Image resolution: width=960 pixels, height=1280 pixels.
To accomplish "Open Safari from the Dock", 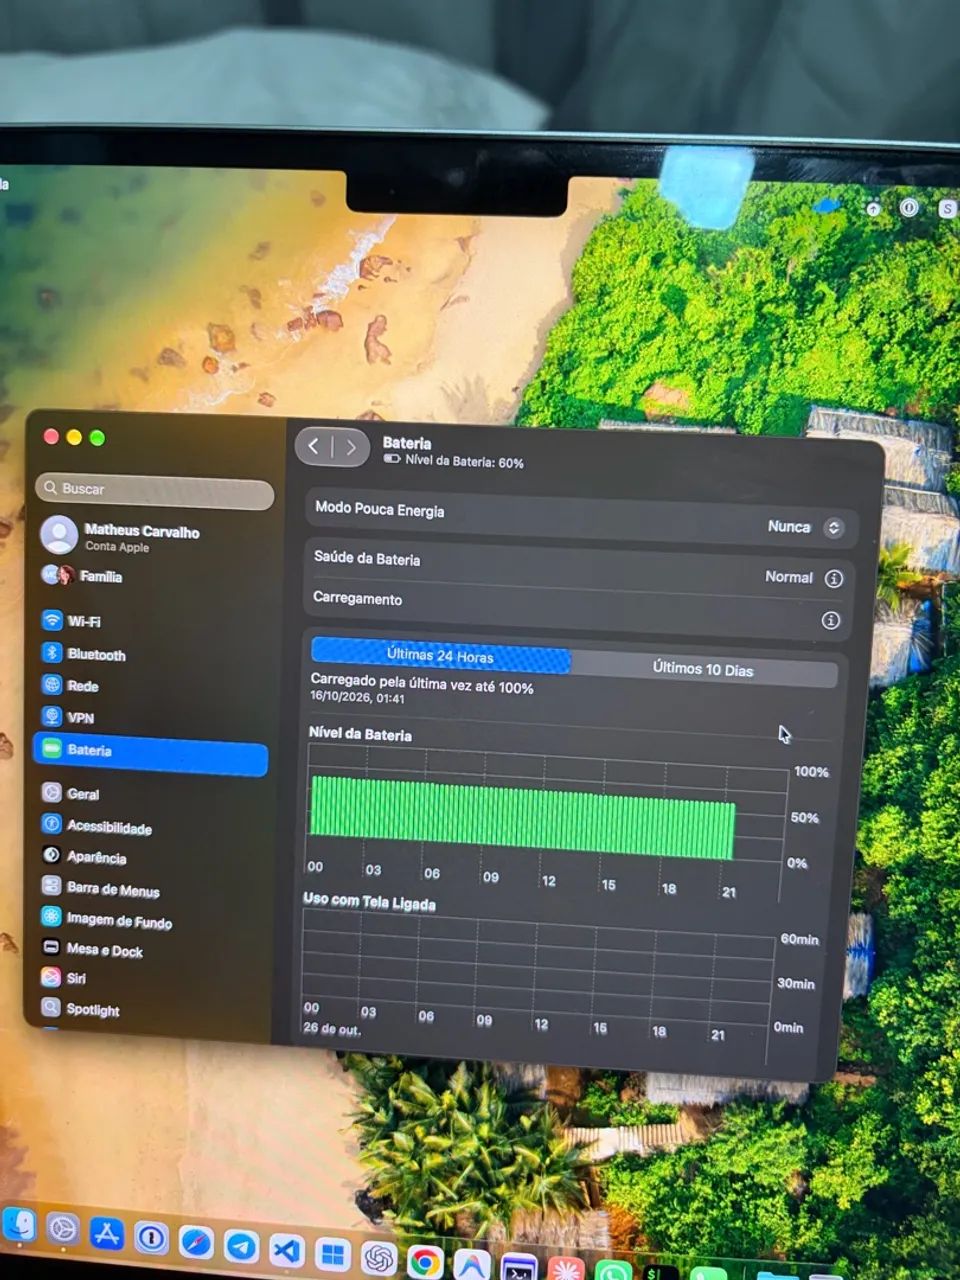I will (196, 1242).
